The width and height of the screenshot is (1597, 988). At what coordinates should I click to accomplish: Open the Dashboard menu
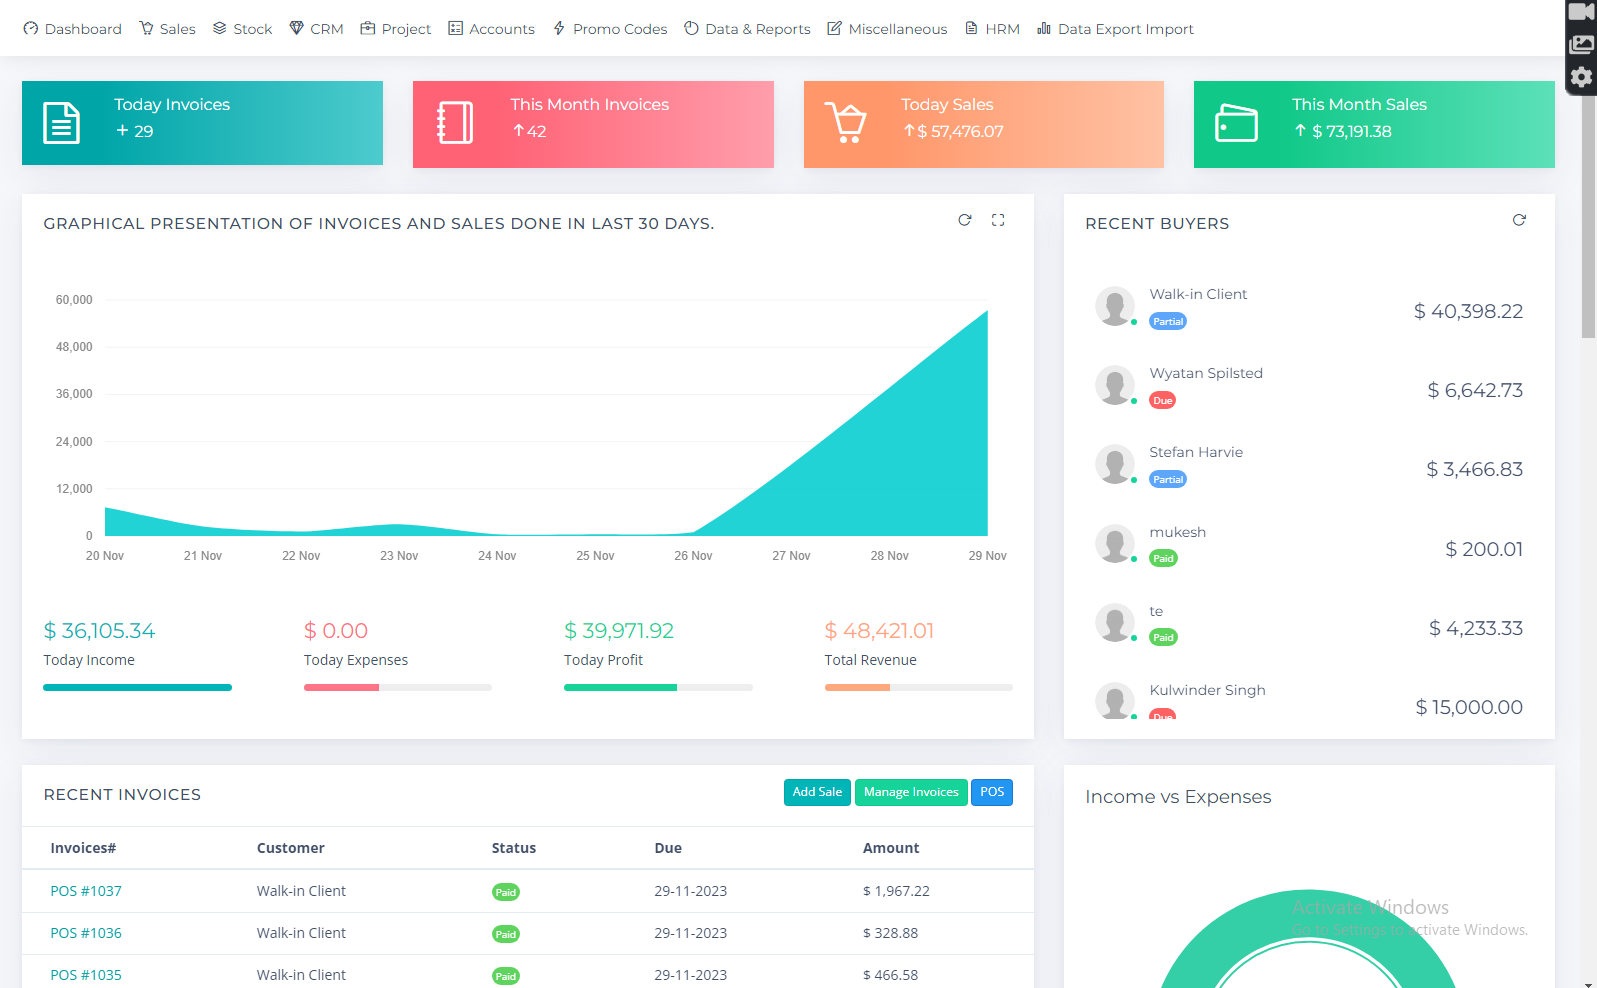click(x=72, y=29)
